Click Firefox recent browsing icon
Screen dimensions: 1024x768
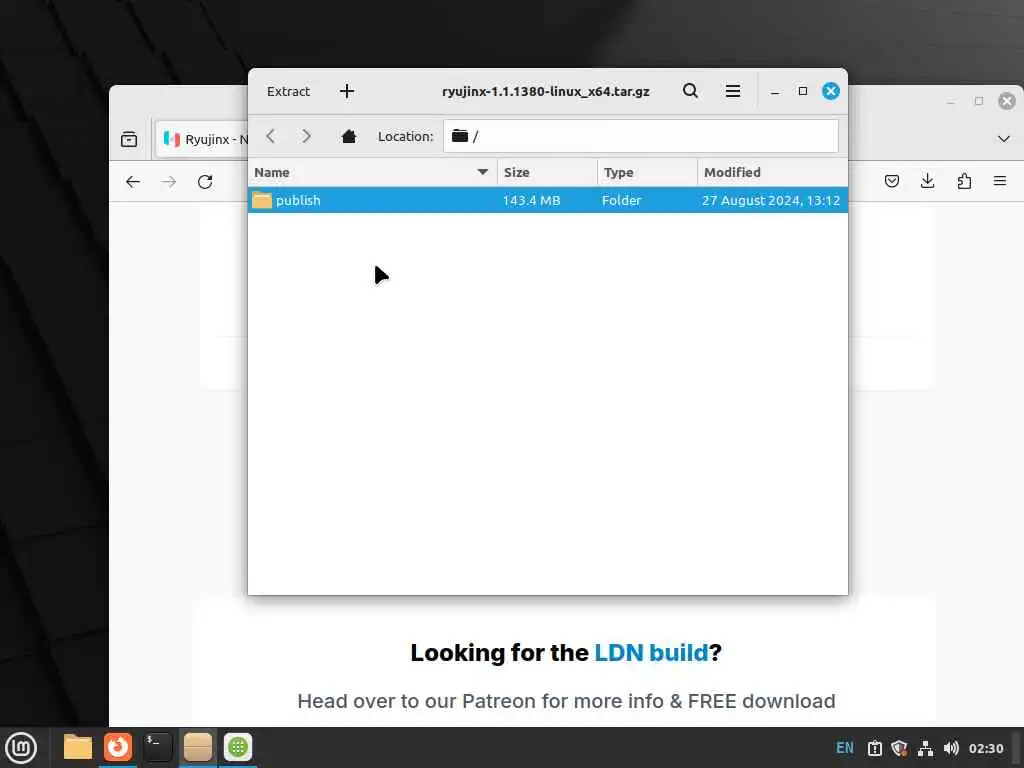tap(129, 139)
